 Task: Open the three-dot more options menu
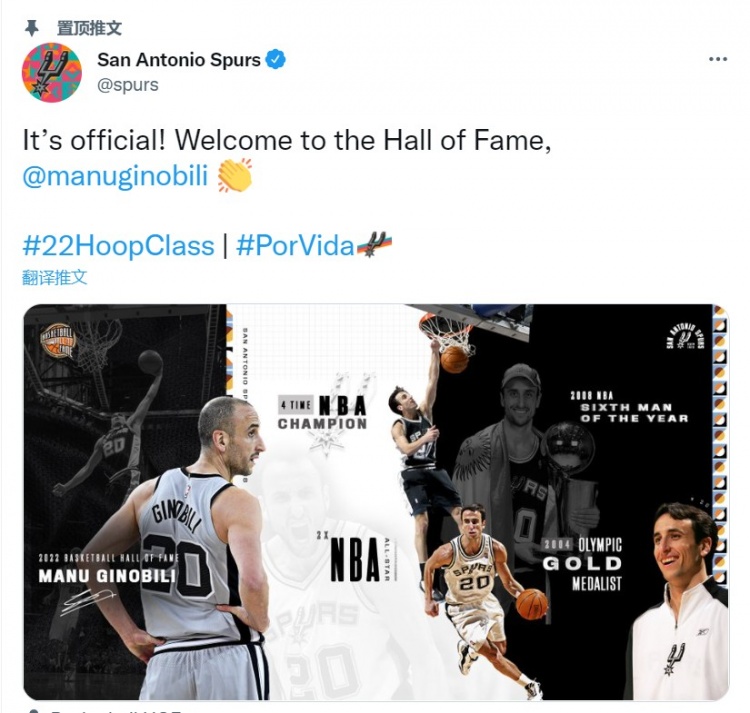point(717,59)
